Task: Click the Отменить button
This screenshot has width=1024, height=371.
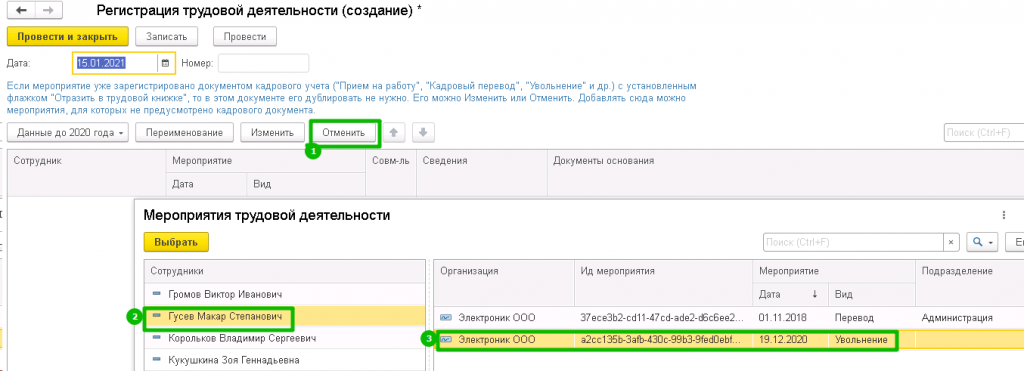Action: (x=344, y=133)
